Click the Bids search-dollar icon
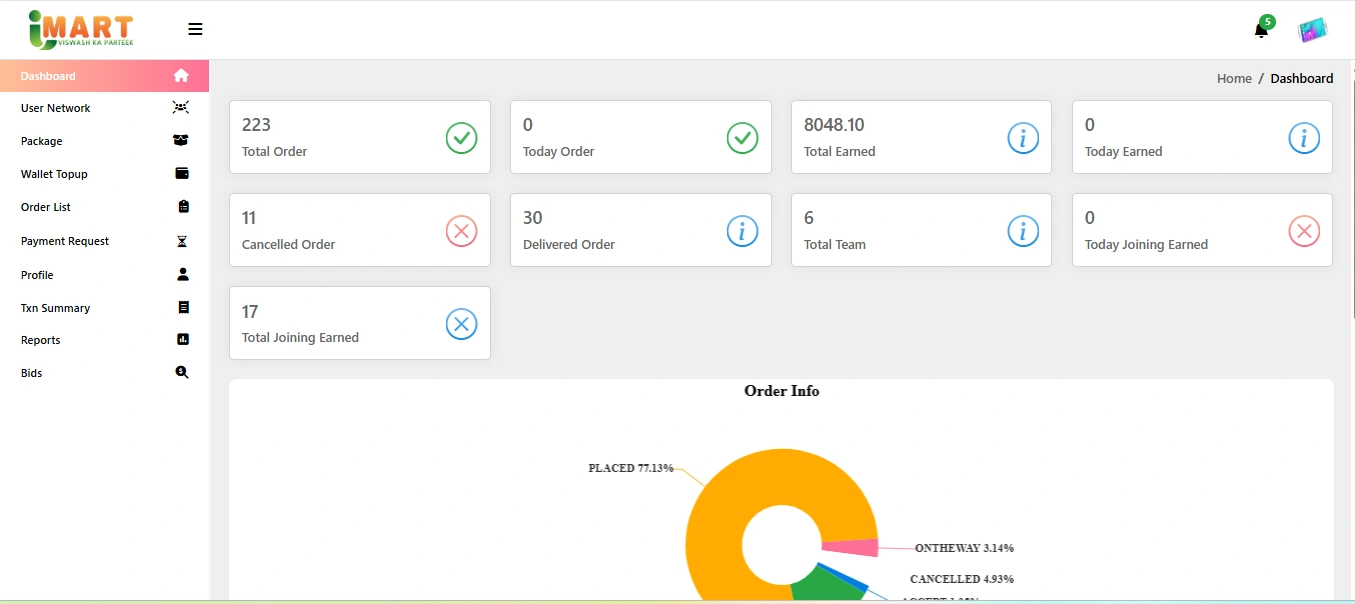This screenshot has height=604, width=1355. [x=182, y=372]
